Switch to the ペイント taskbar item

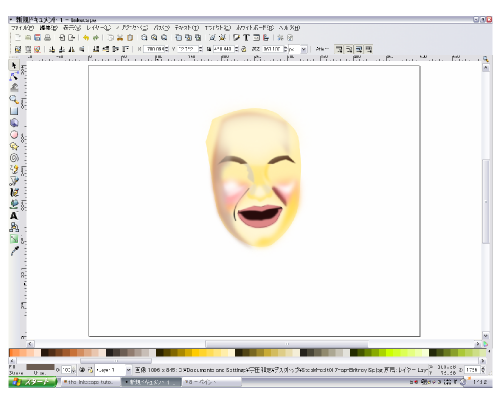click(x=211, y=382)
